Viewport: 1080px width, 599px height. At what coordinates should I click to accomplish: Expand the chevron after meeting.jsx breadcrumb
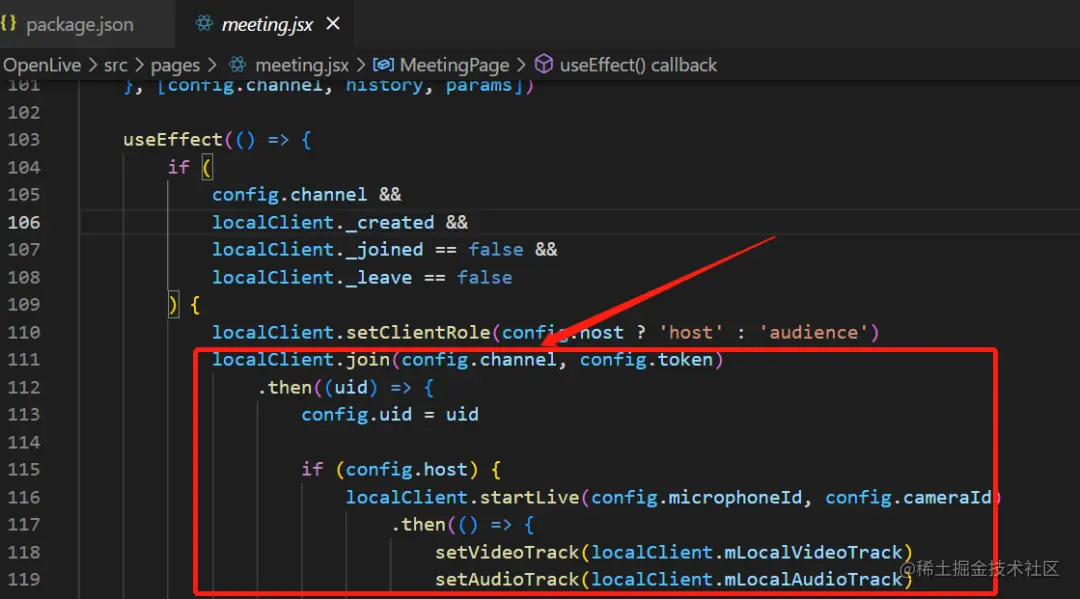(360, 65)
